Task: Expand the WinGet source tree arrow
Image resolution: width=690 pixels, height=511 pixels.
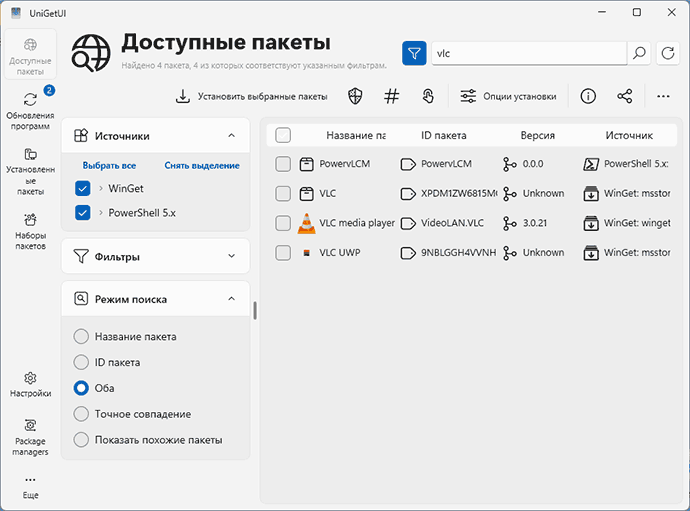Action: tap(100, 188)
